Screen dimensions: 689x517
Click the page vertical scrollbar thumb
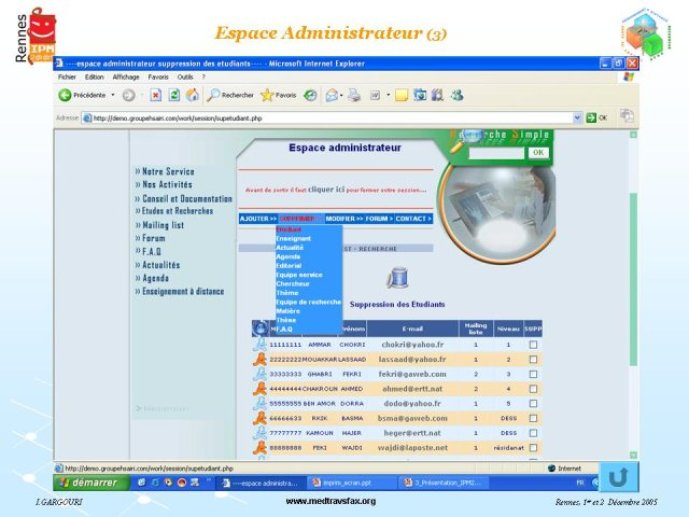click(633, 279)
